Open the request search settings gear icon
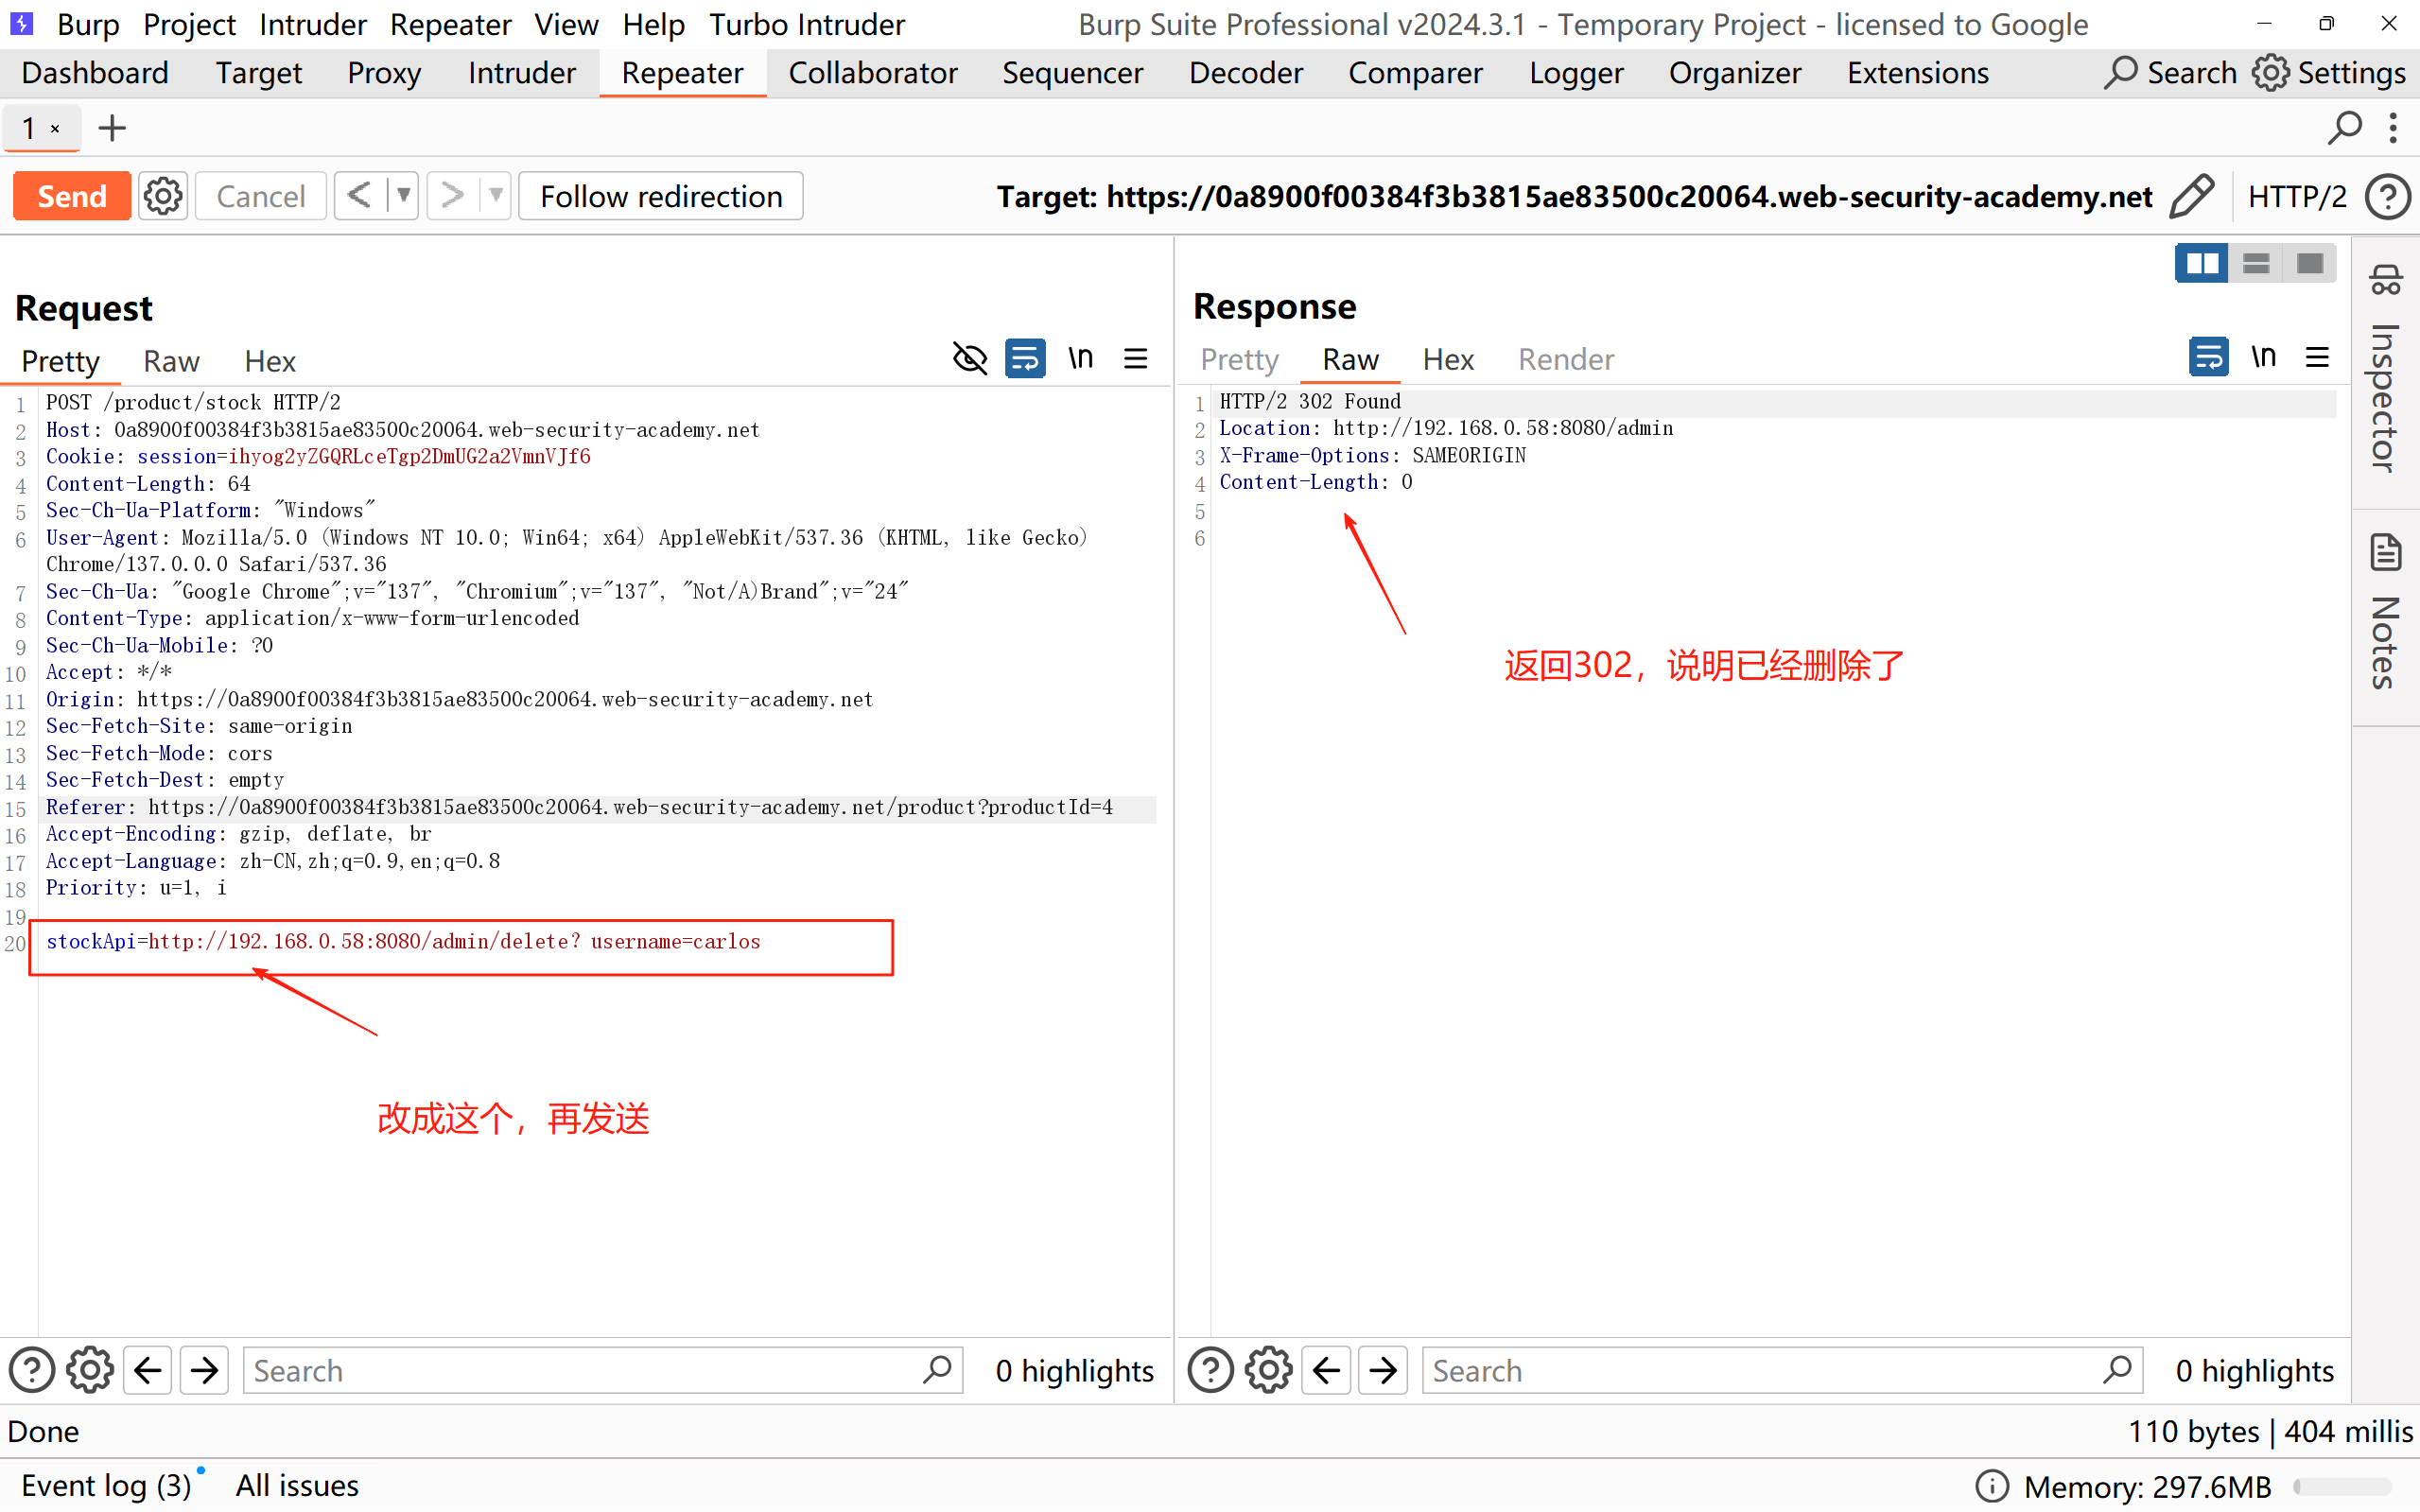2420x1512 pixels. 90,1370
